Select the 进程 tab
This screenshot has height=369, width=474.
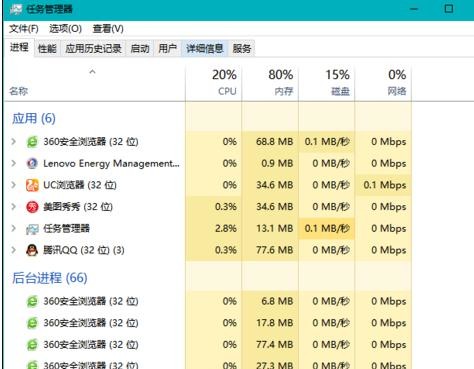pos(19,48)
